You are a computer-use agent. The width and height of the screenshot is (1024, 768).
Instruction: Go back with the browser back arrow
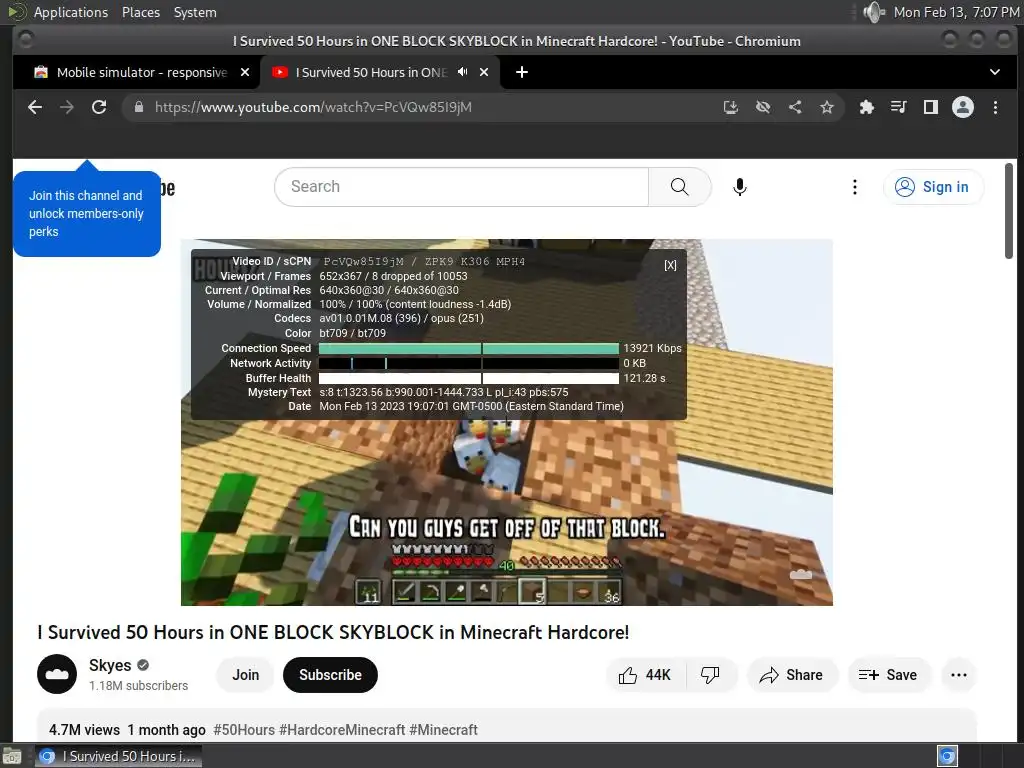coord(35,107)
